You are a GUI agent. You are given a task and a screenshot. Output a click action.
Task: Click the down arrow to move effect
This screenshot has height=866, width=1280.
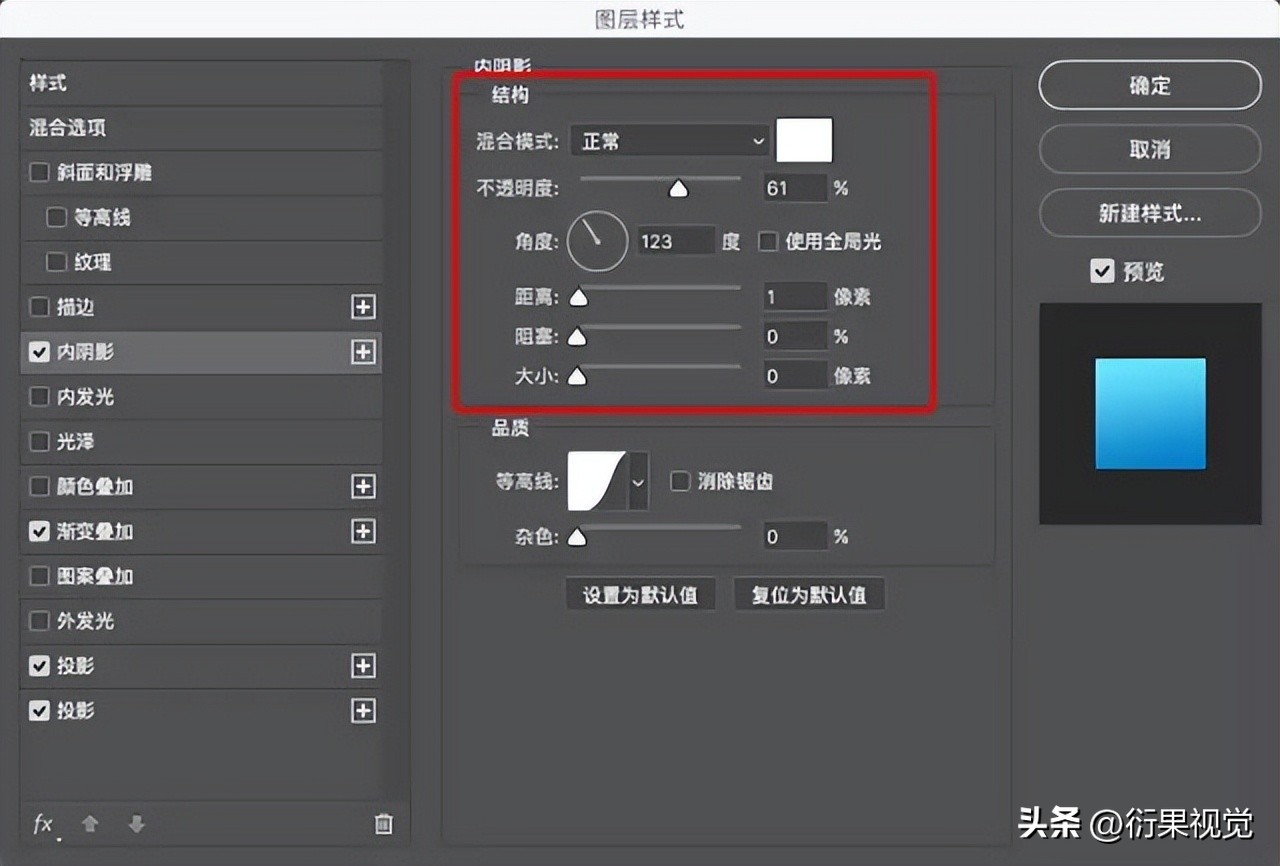click(x=136, y=824)
